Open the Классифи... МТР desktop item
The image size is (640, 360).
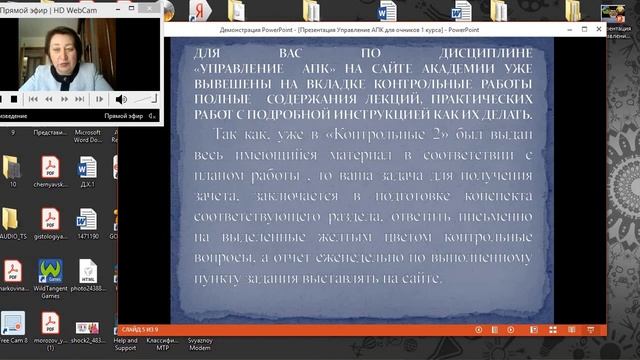click(x=162, y=344)
